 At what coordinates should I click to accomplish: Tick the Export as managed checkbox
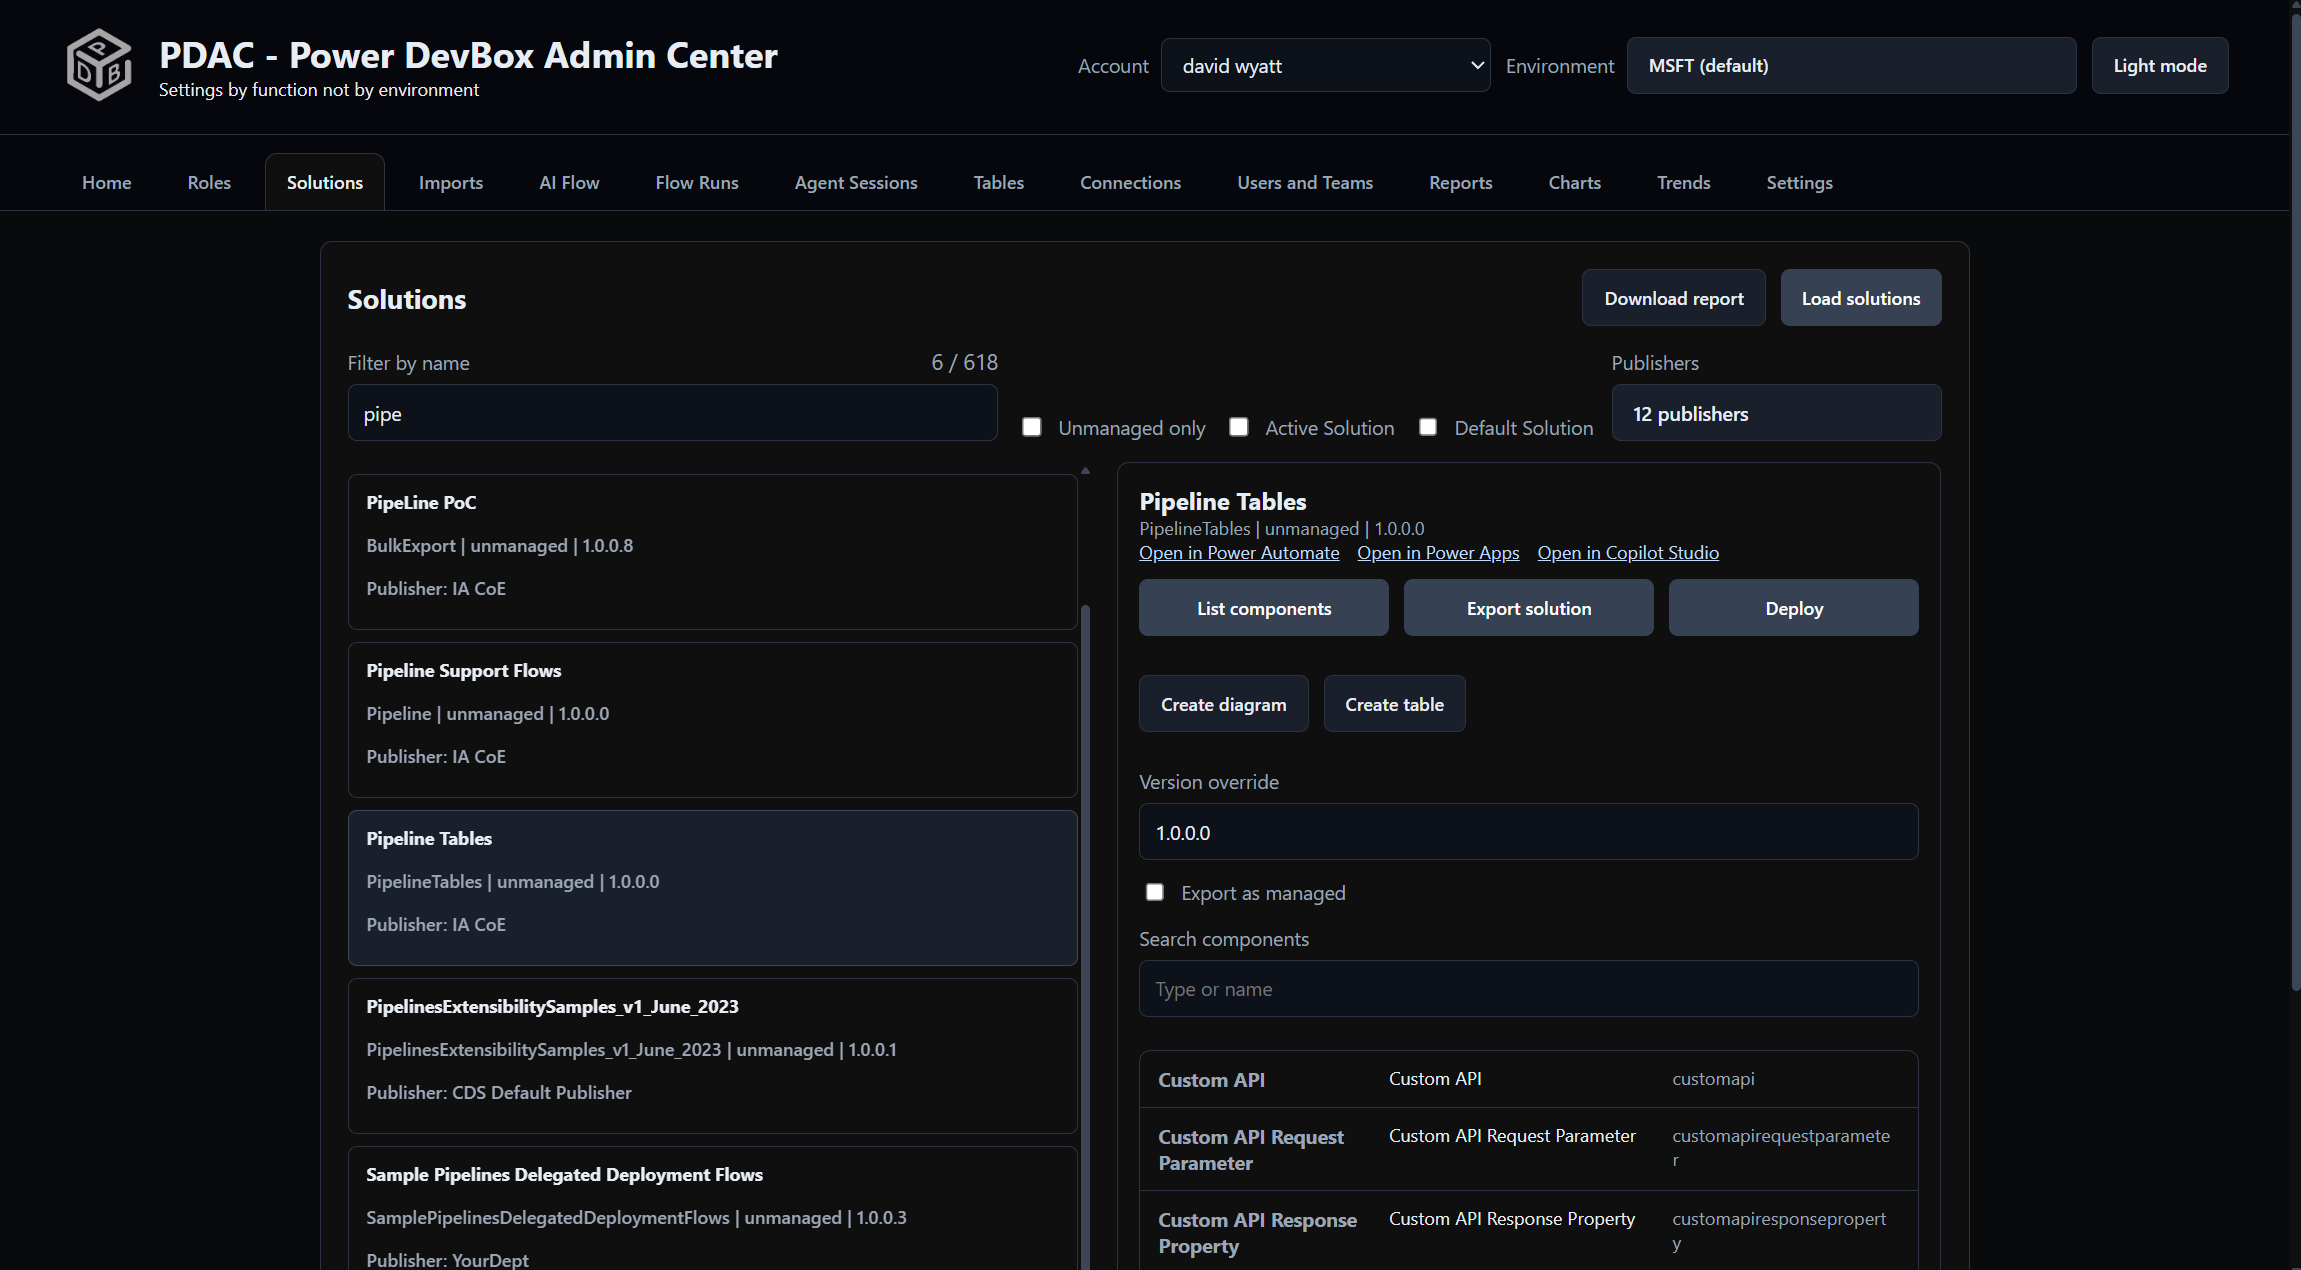1155,892
